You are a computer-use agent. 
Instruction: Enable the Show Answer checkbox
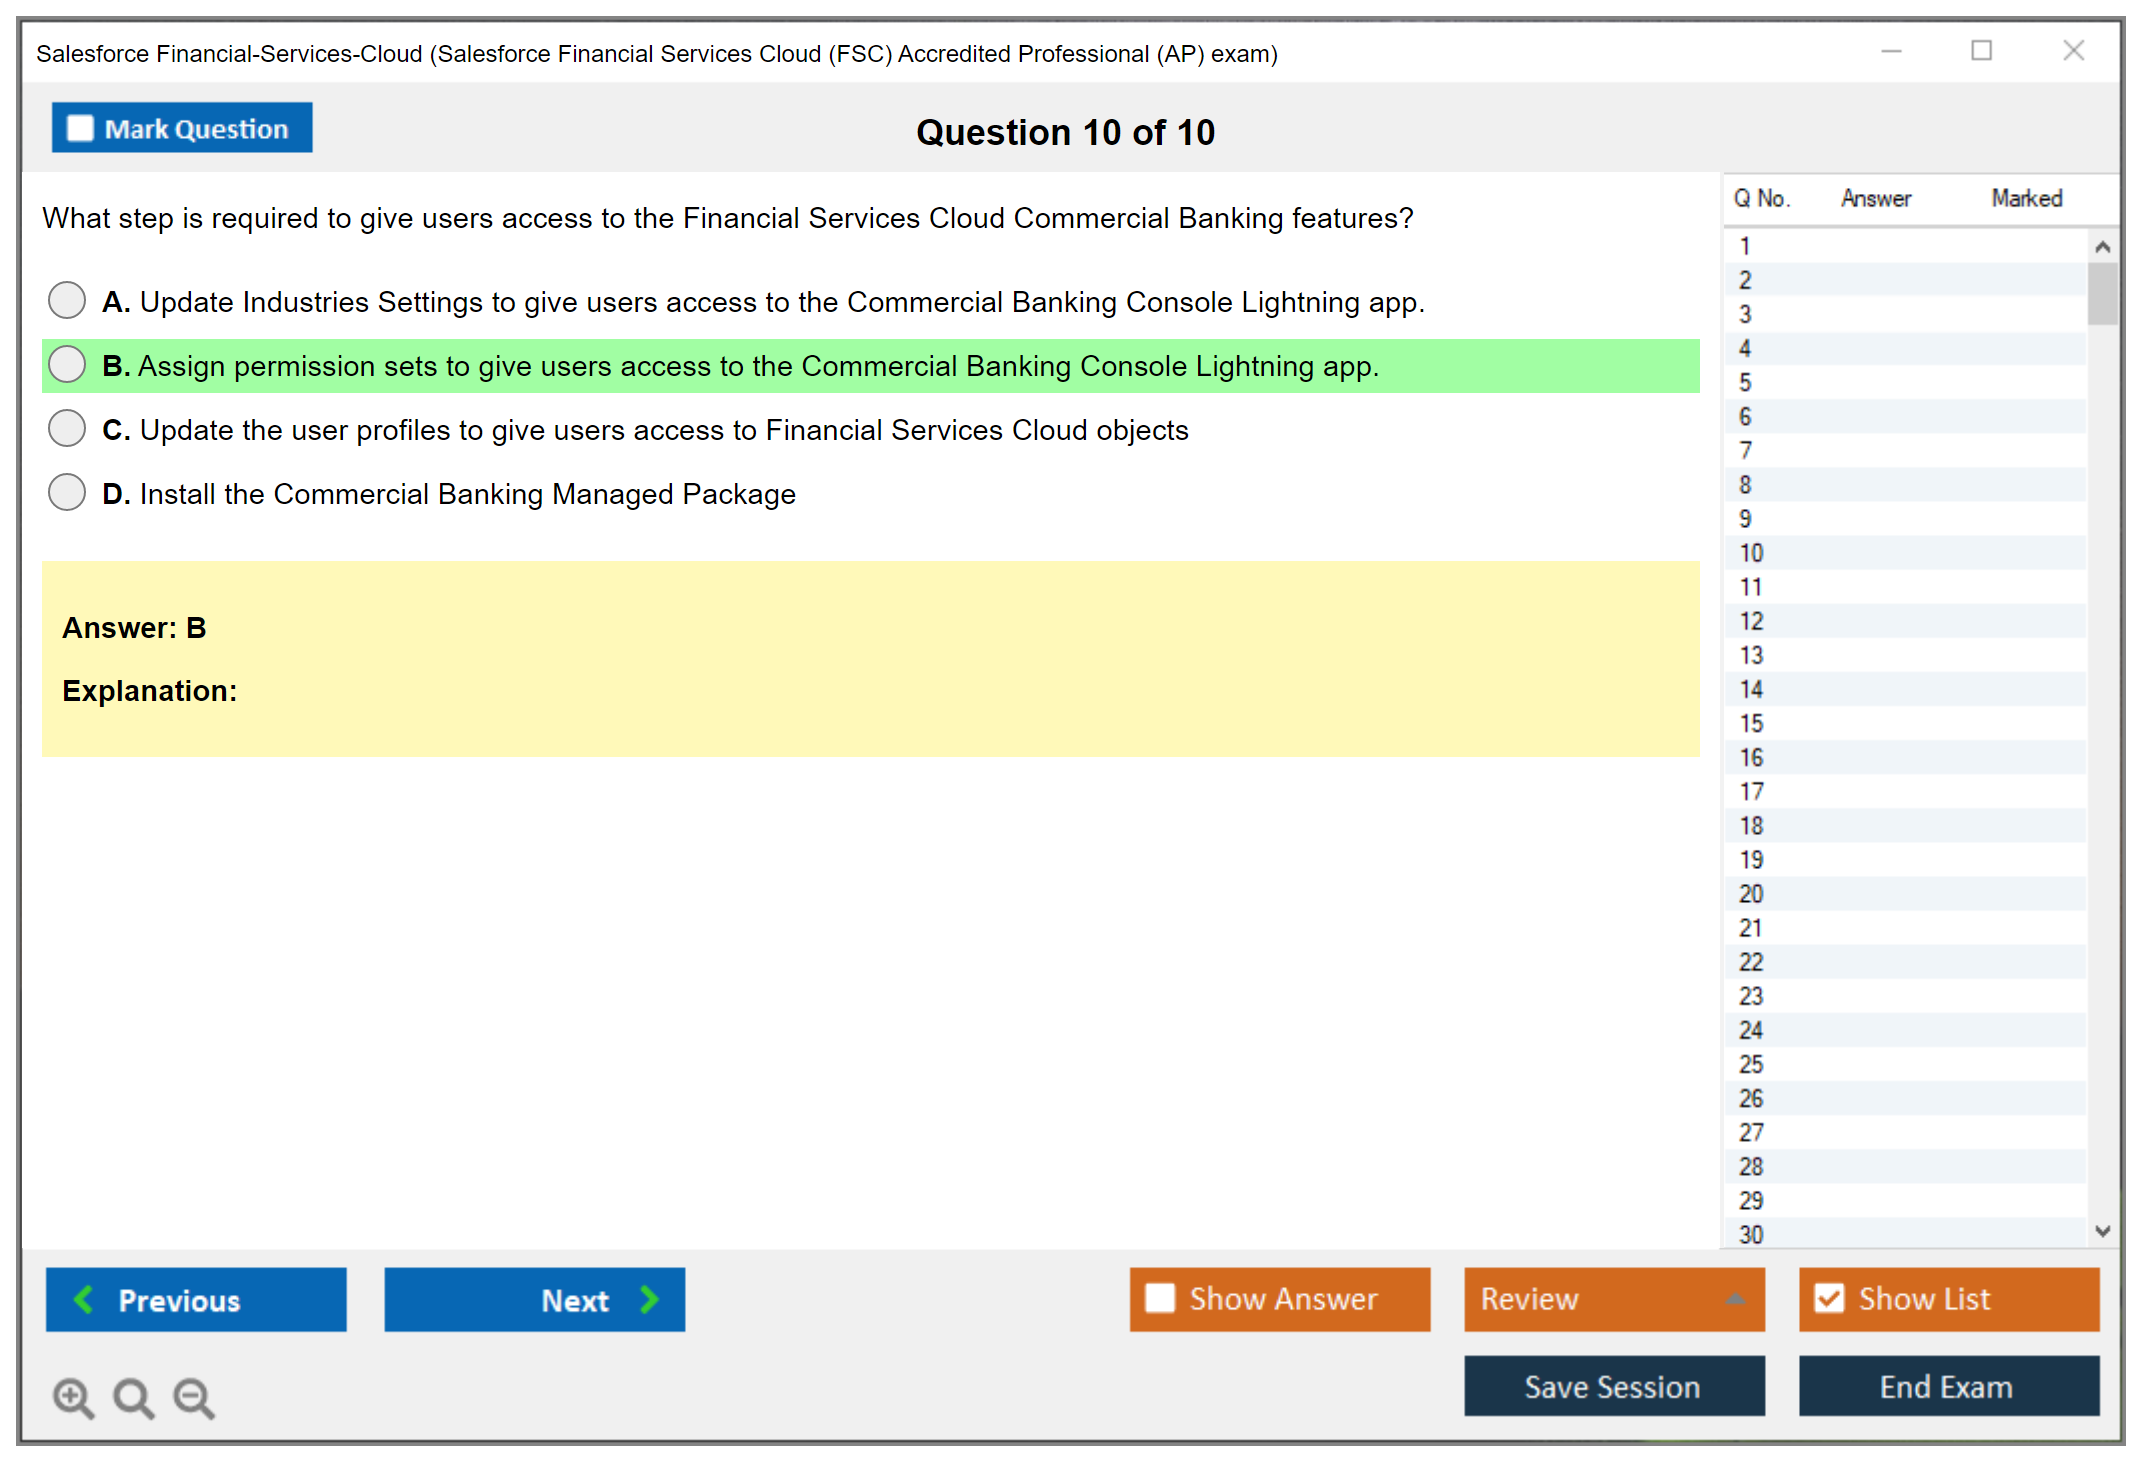pos(1160,1298)
